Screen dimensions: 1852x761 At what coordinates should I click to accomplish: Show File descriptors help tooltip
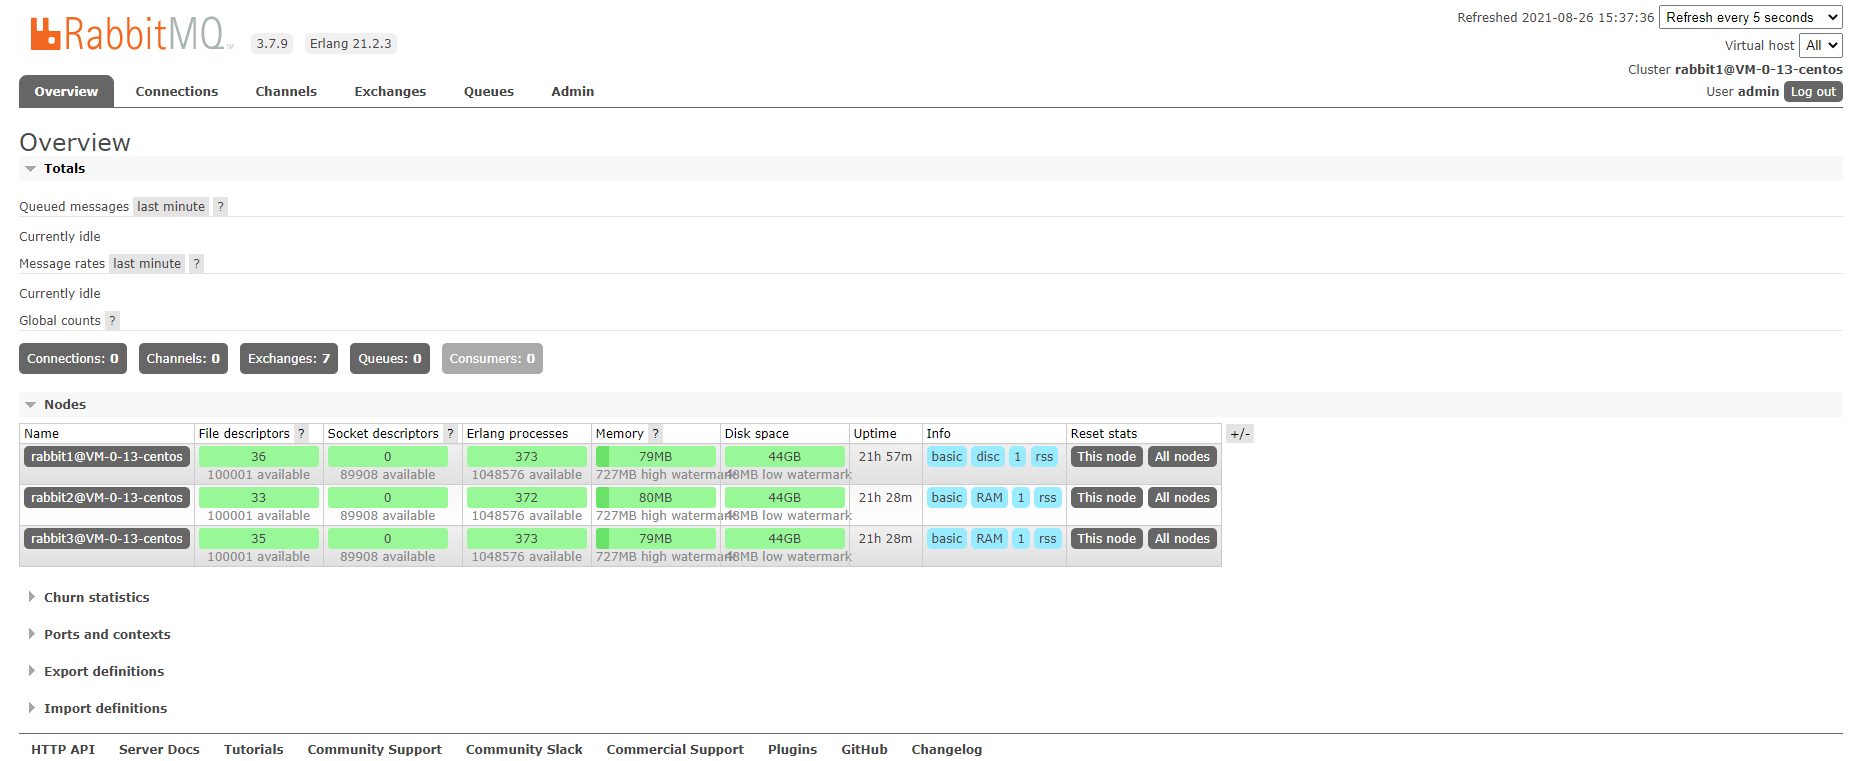tap(301, 434)
